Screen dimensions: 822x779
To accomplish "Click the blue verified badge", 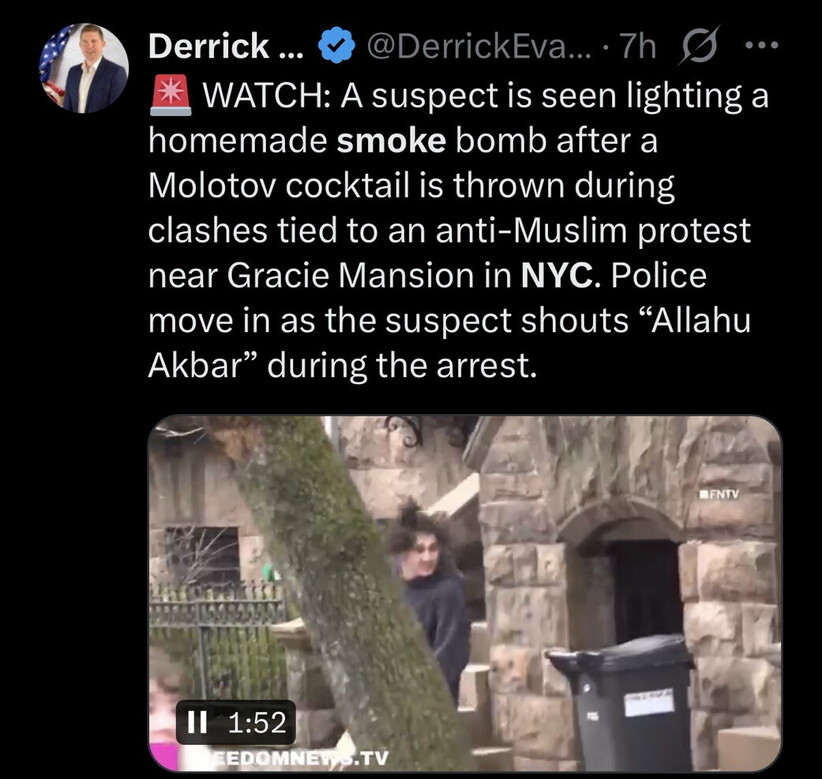I will pyautogui.click(x=336, y=46).
